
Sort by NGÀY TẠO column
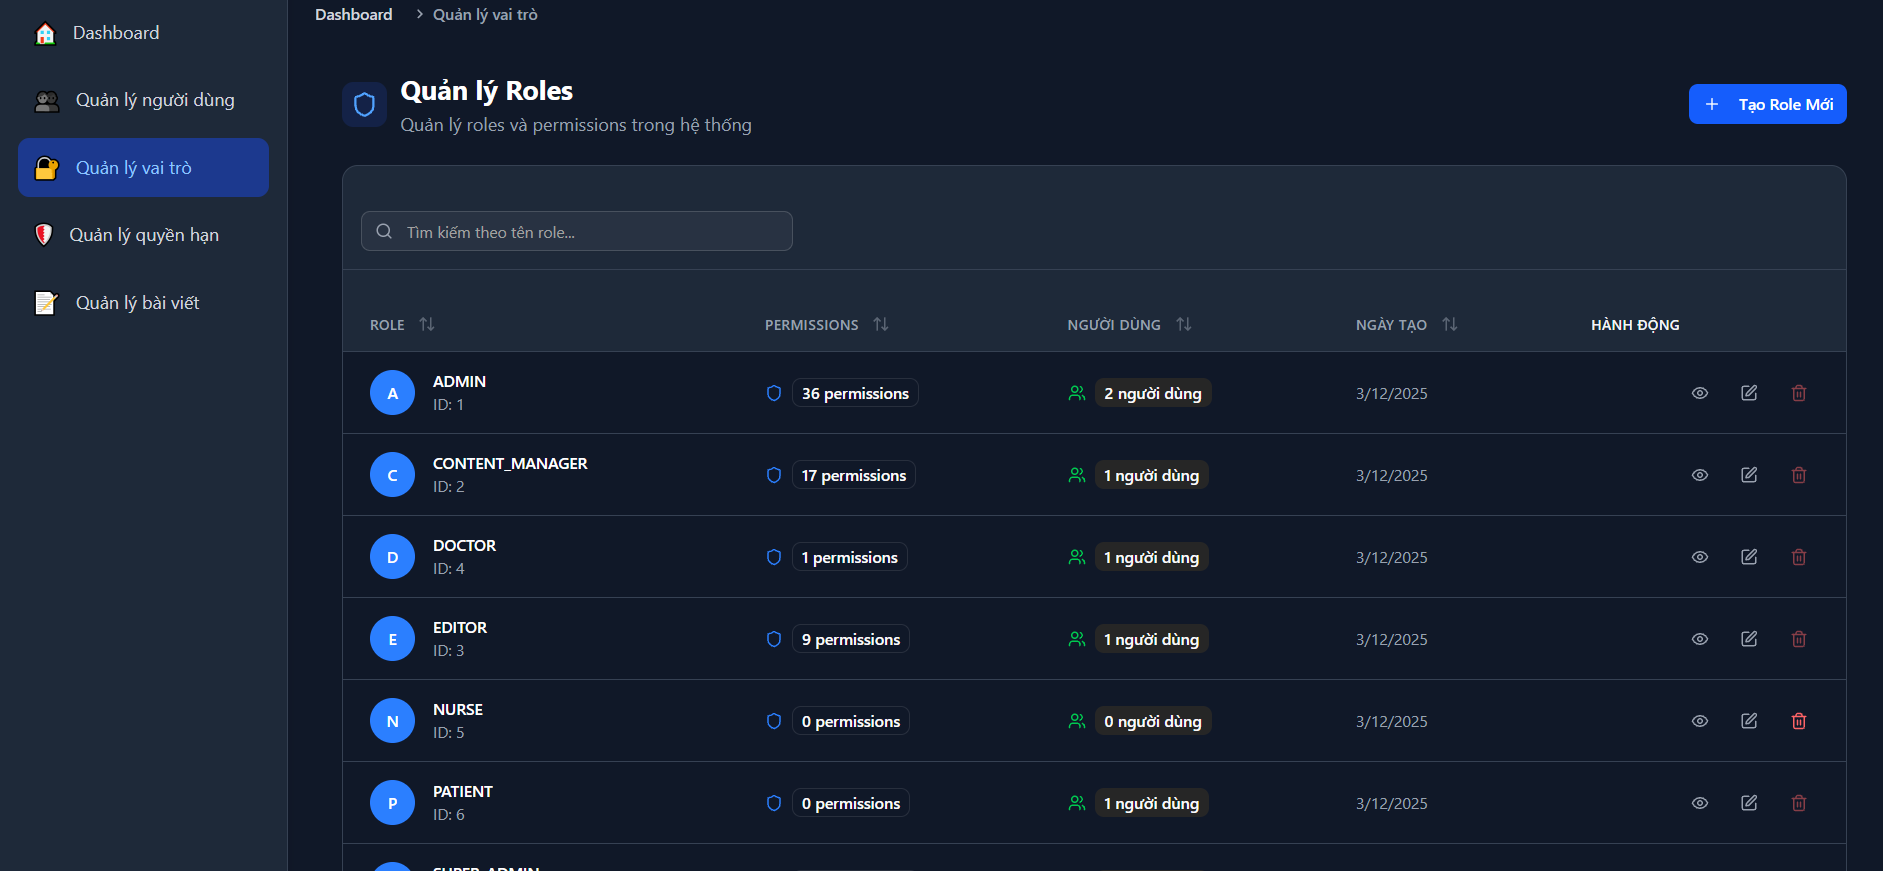tap(1449, 324)
